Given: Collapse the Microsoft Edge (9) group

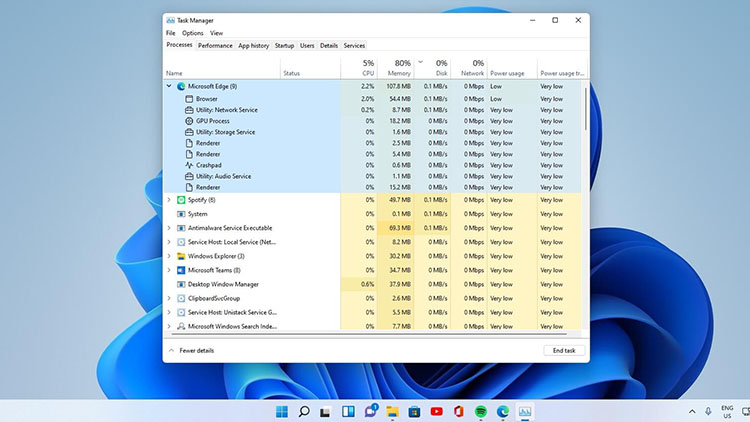Looking at the screenshot, I should [x=169, y=86].
